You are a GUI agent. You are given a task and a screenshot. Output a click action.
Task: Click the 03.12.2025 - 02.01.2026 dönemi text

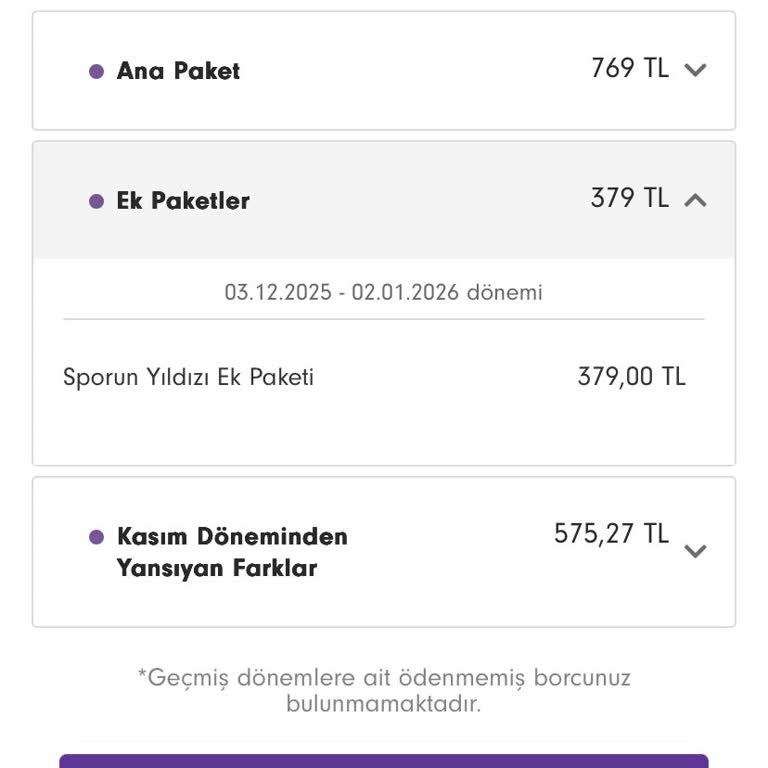(383, 293)
